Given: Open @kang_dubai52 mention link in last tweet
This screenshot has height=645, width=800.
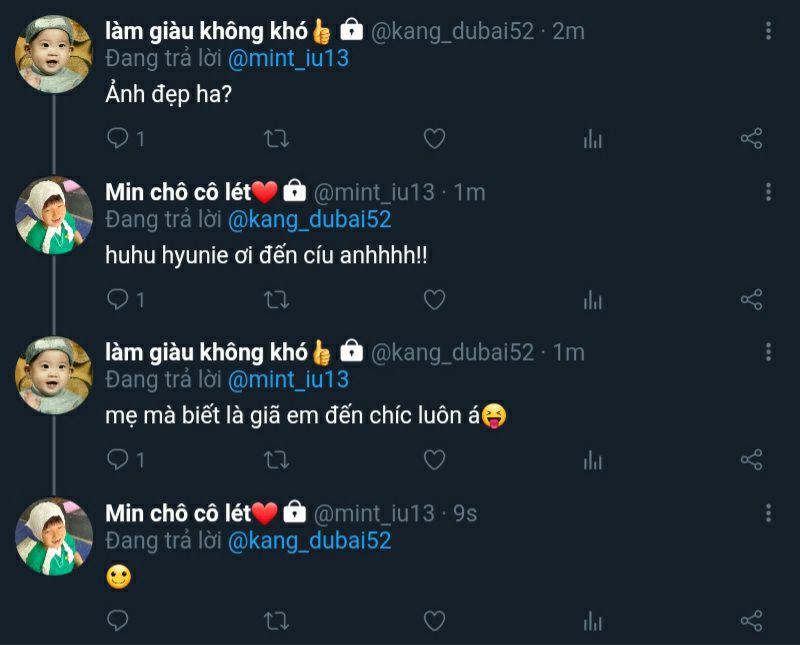Looking at the screenshot, I should click(x=309, y=541).
